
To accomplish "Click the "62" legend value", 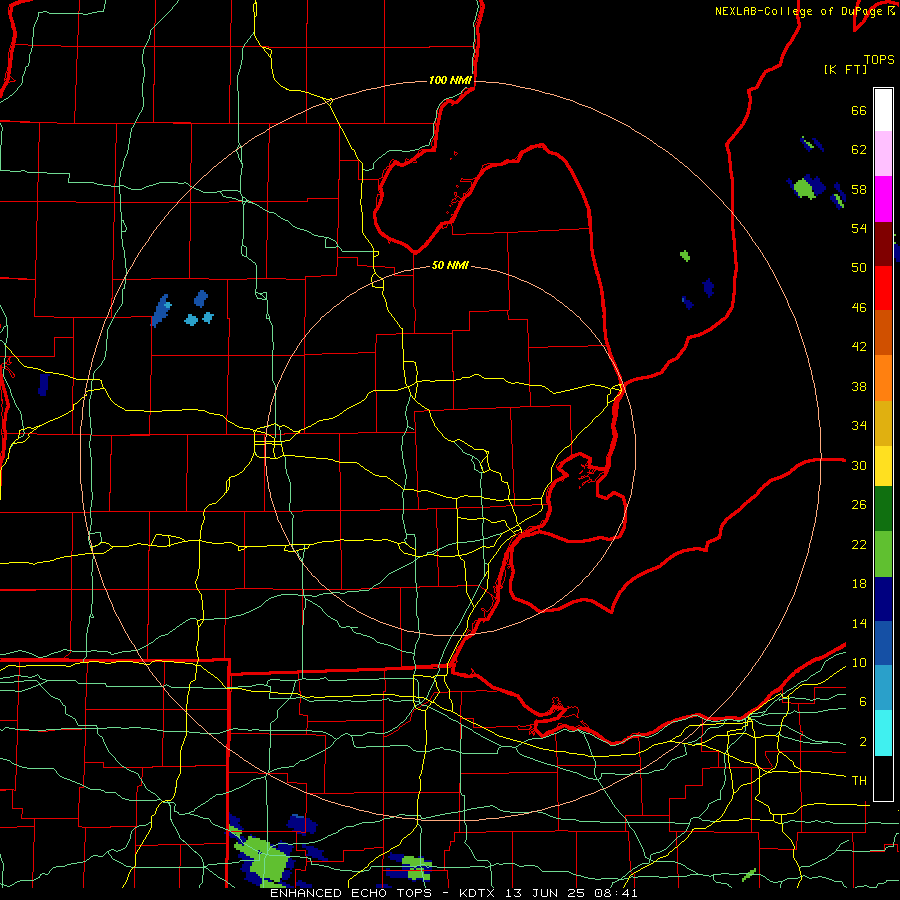I will pyautogui.click(x=859, y=150).
